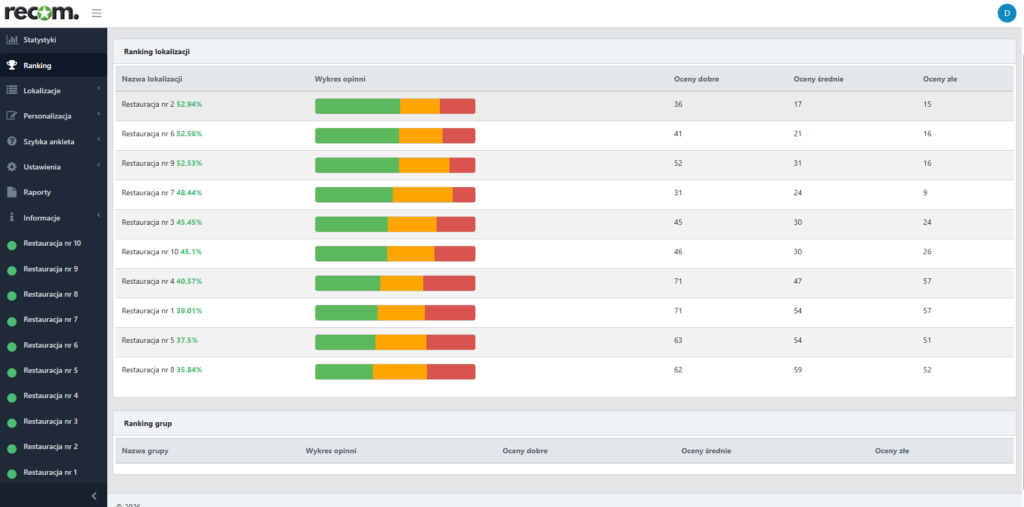Click the Szybka ankieta question icon
The image size is (1024, 507).
click(x=12, y=141)
